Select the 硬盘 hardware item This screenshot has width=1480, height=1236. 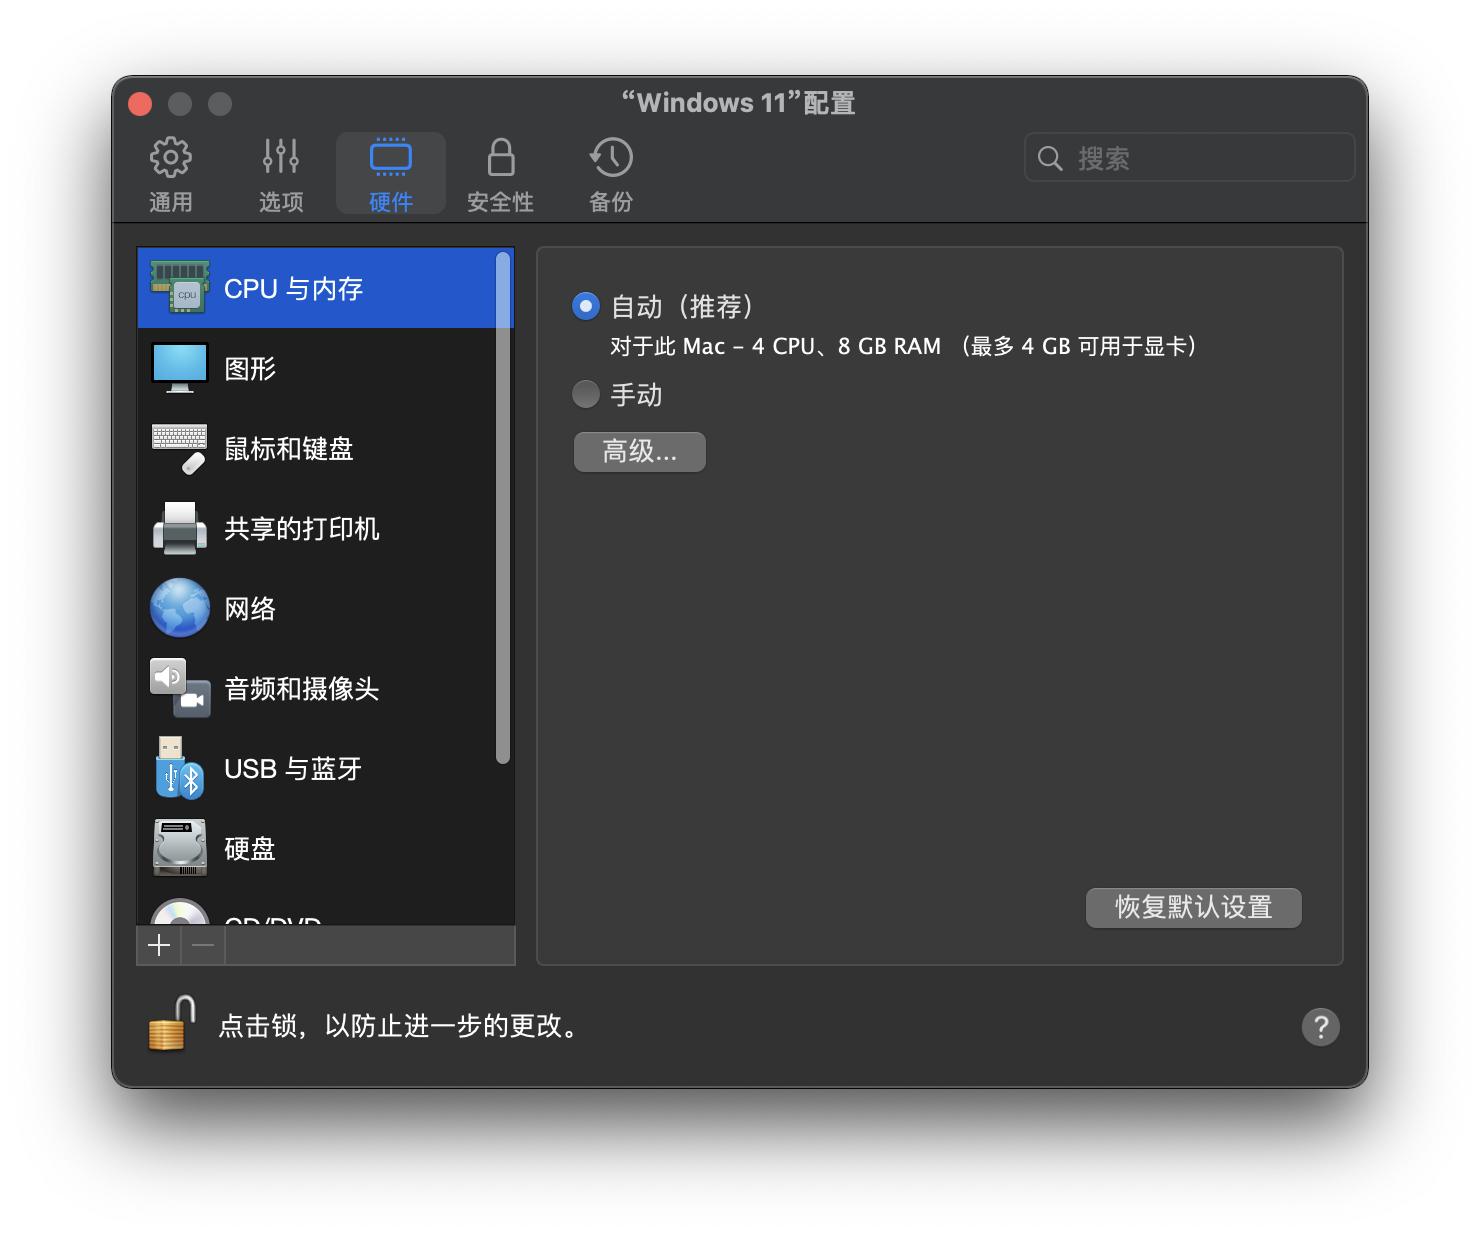pyautogui.click(x=248, y=847)
